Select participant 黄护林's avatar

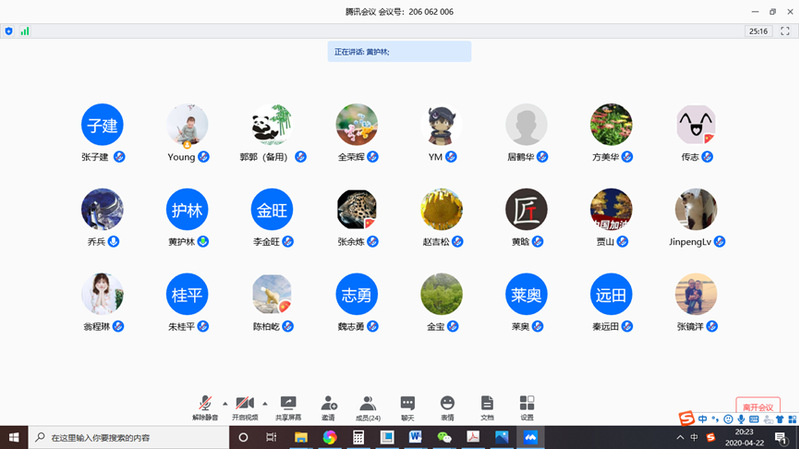(x=187, y=210)
